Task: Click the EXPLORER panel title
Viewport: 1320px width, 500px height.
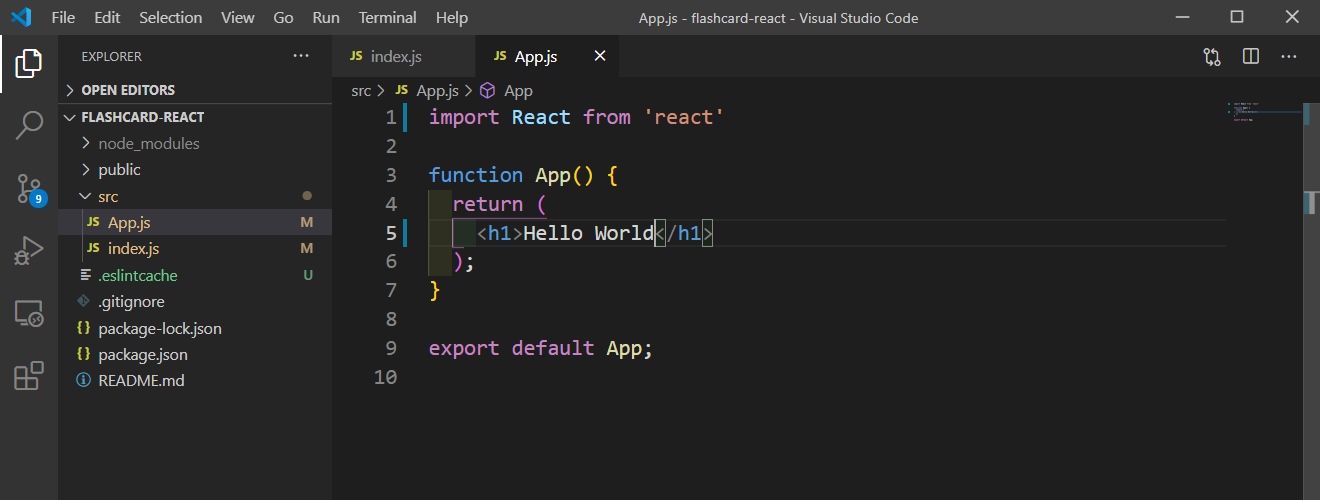Action: point(111,57)
